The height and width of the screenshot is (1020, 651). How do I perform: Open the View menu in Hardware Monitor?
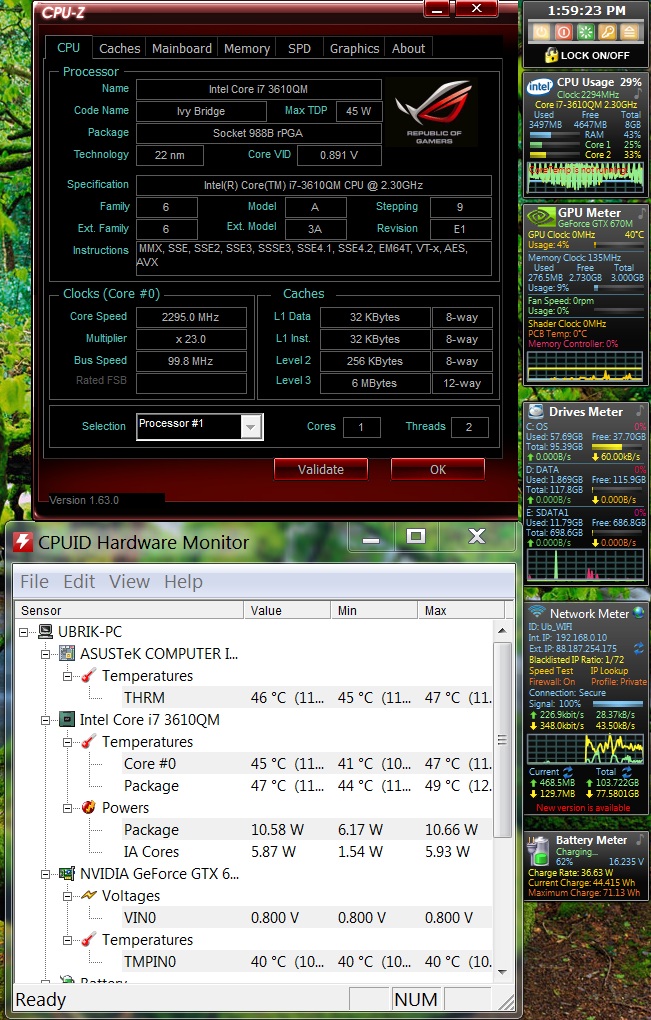coord(129,582)
